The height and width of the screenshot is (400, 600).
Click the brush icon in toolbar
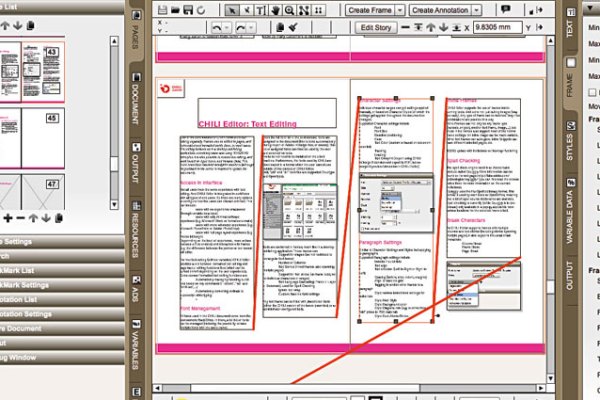coord(293,28)
